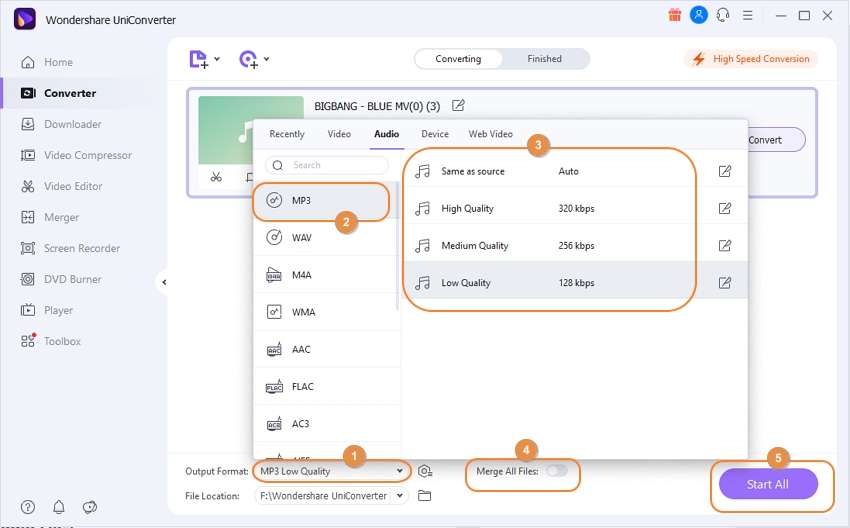Click the Toolbox grid icon

pos(28,341)
